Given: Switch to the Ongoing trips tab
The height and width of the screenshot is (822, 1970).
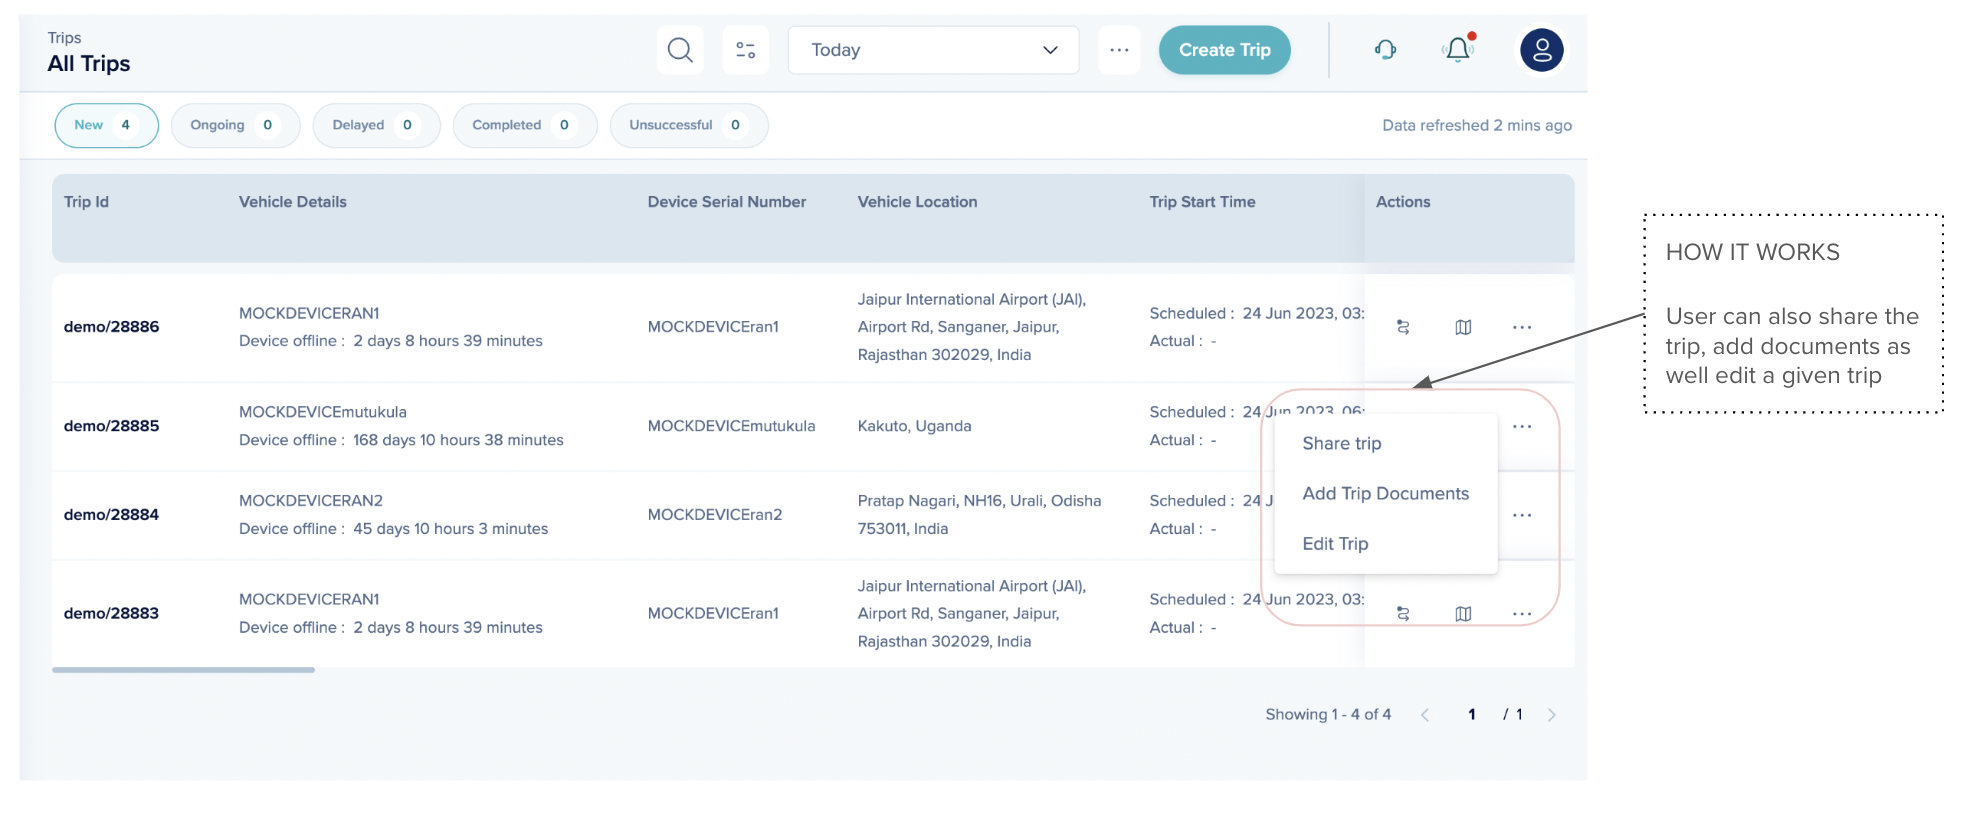Looking at the screenshot, I should click(235, 125).
